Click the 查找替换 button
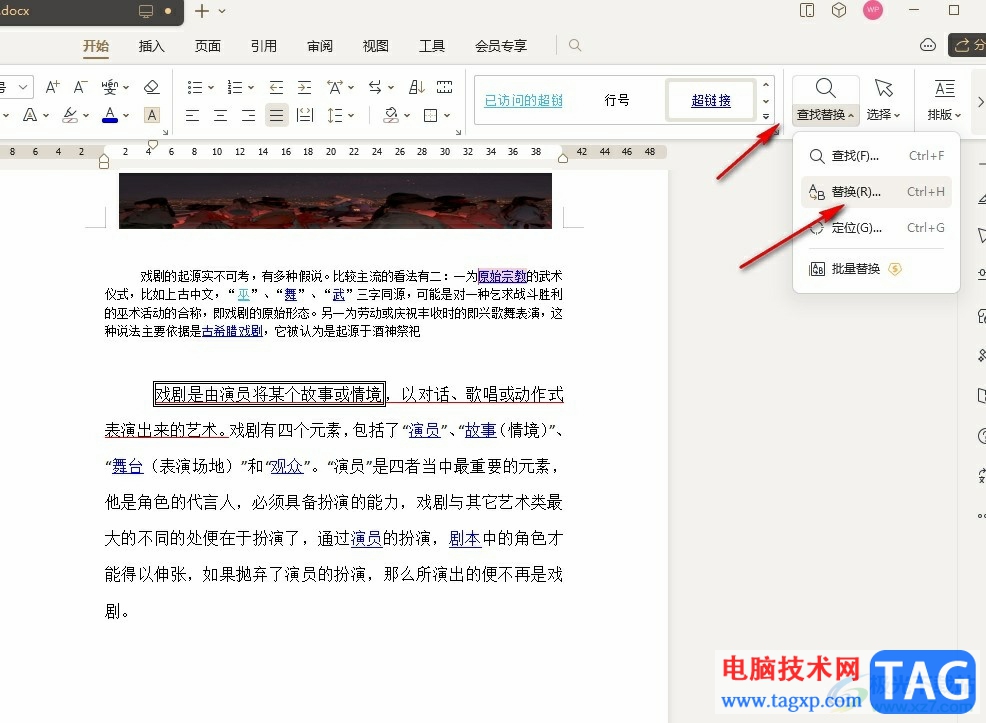This screenshot has height=723, width=986. pyautogui.click(x=826, y=99)
